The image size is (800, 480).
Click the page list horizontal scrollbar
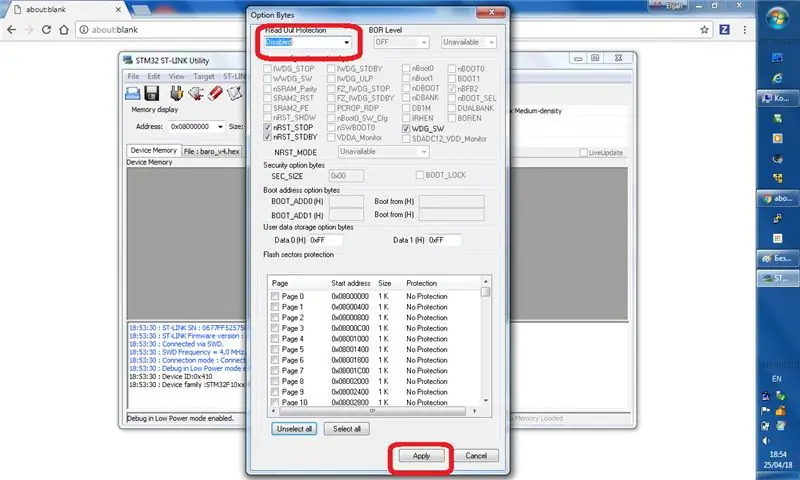click(373, 411)
